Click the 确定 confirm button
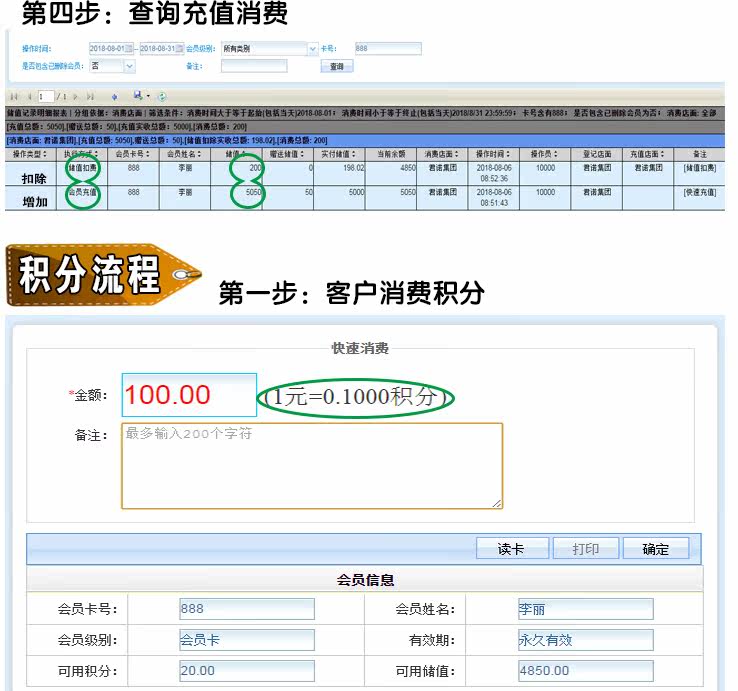The image size is (738, 691). tap(656, 548)
